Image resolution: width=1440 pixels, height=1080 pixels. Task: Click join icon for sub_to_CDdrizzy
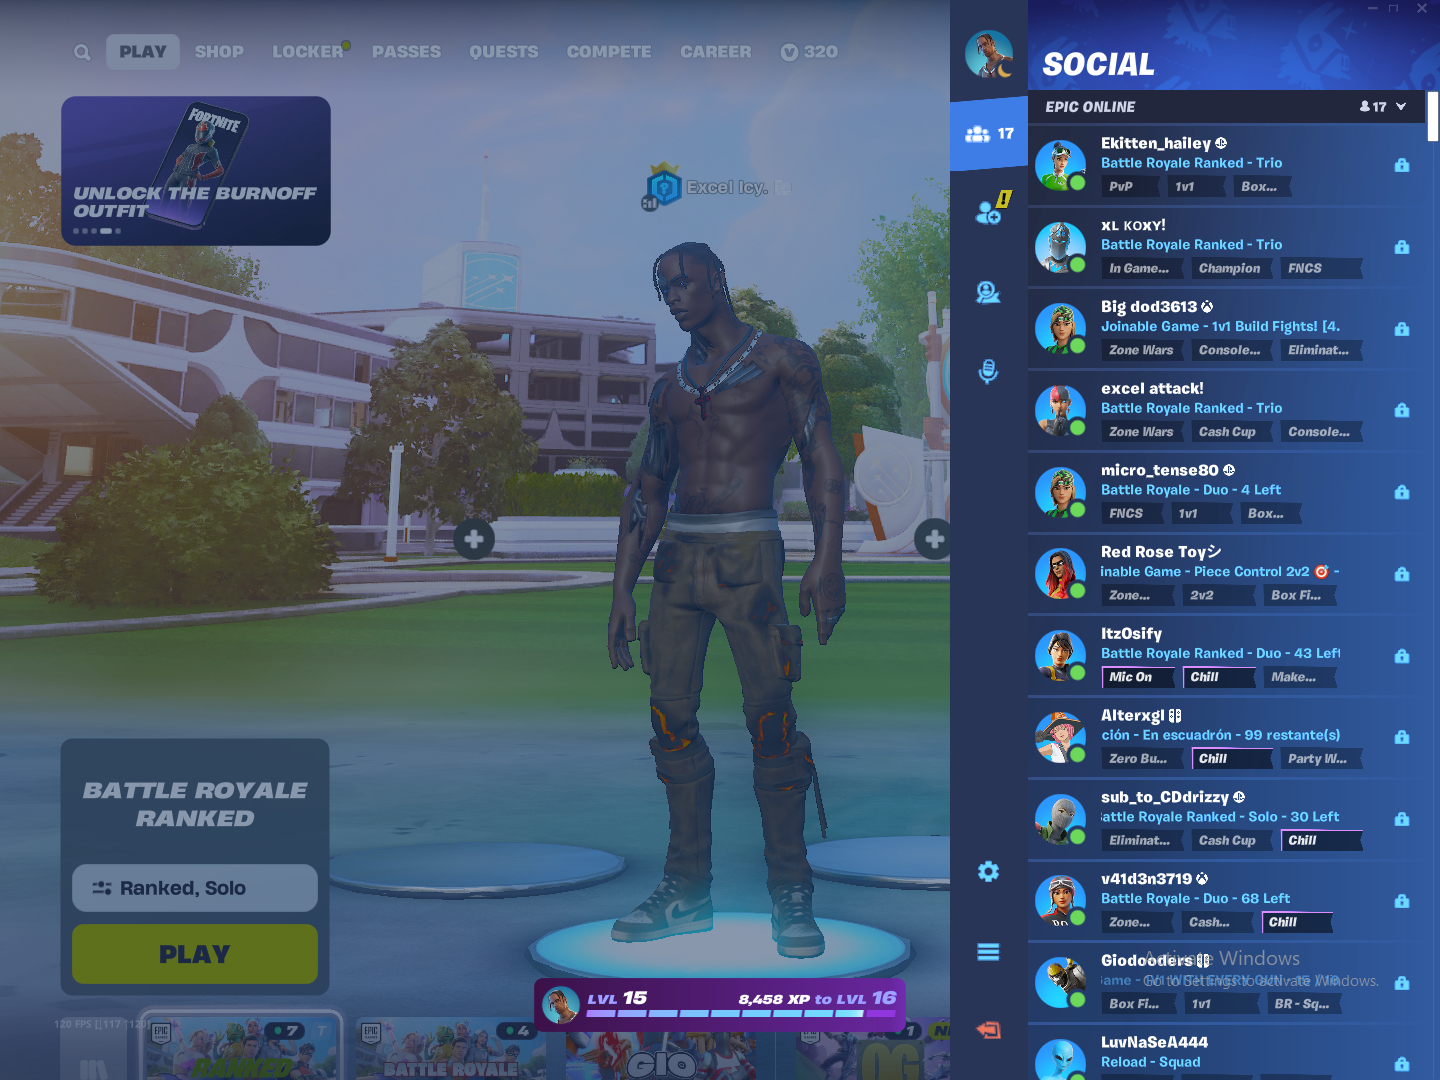1402,819
